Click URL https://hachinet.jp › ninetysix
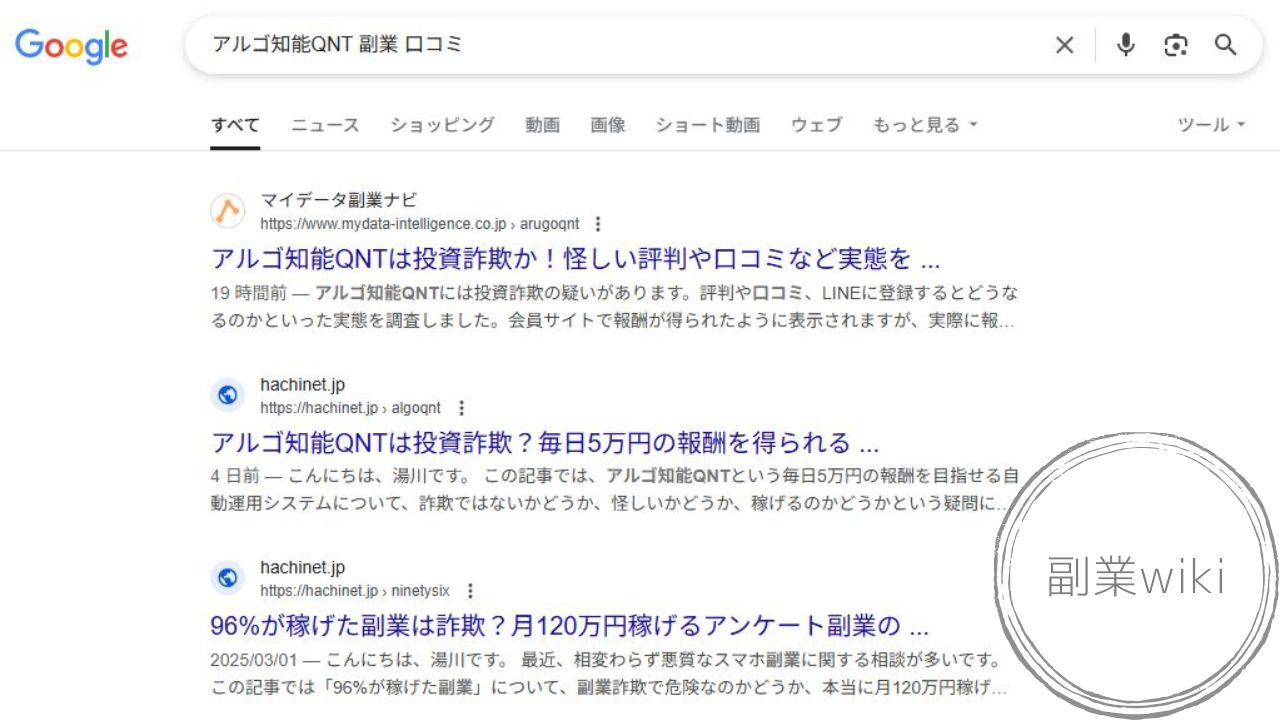 [355, 591]
